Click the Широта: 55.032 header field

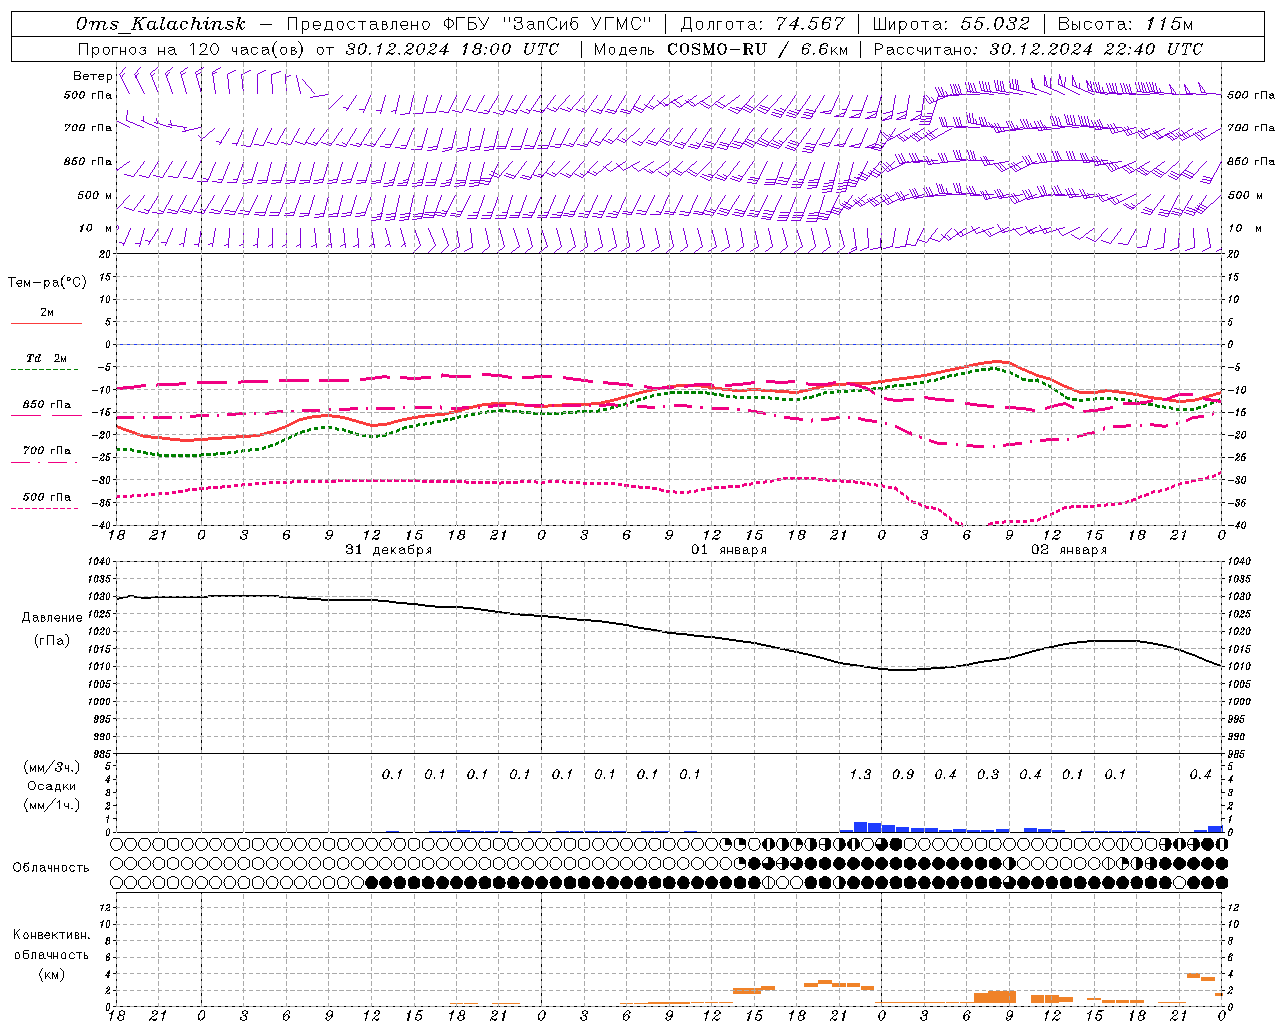pos(951,24)
